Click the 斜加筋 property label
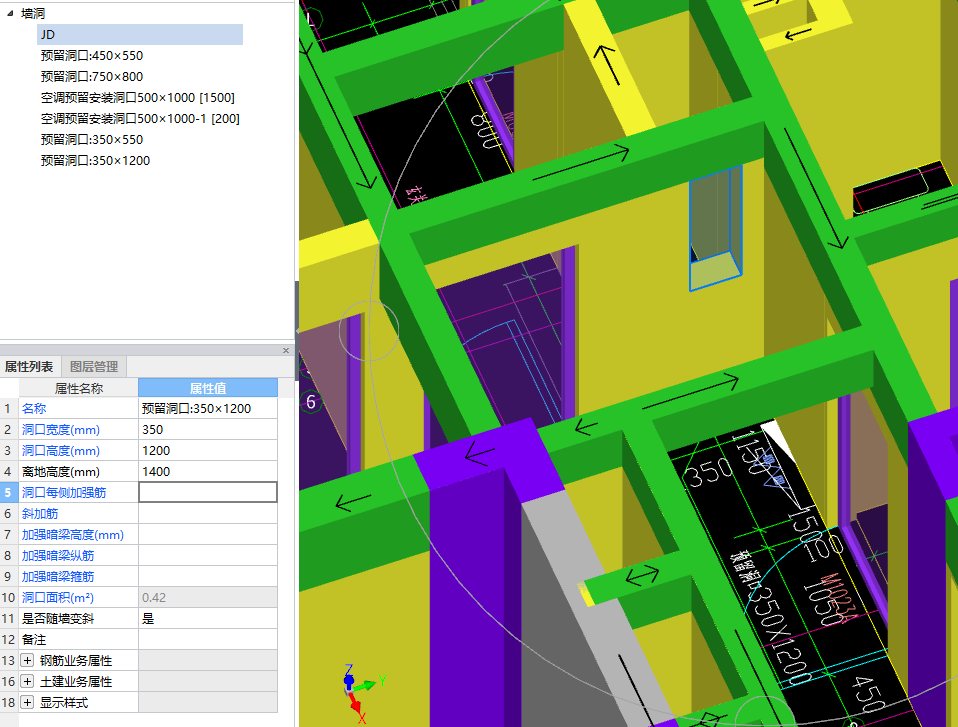This screenshot has width=958, height=727. click(x=40, y=514)
